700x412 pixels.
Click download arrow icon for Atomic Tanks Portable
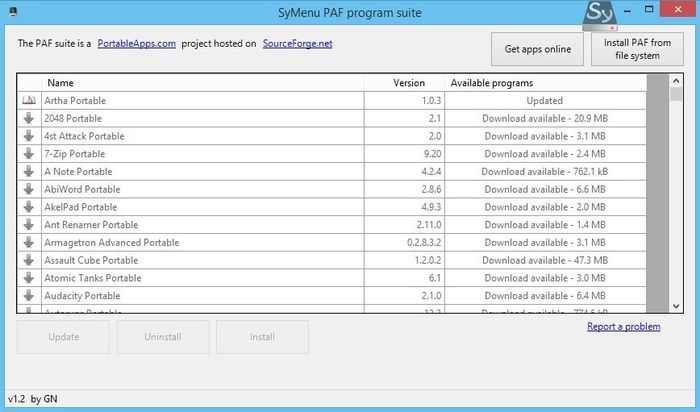click(29, 278)
